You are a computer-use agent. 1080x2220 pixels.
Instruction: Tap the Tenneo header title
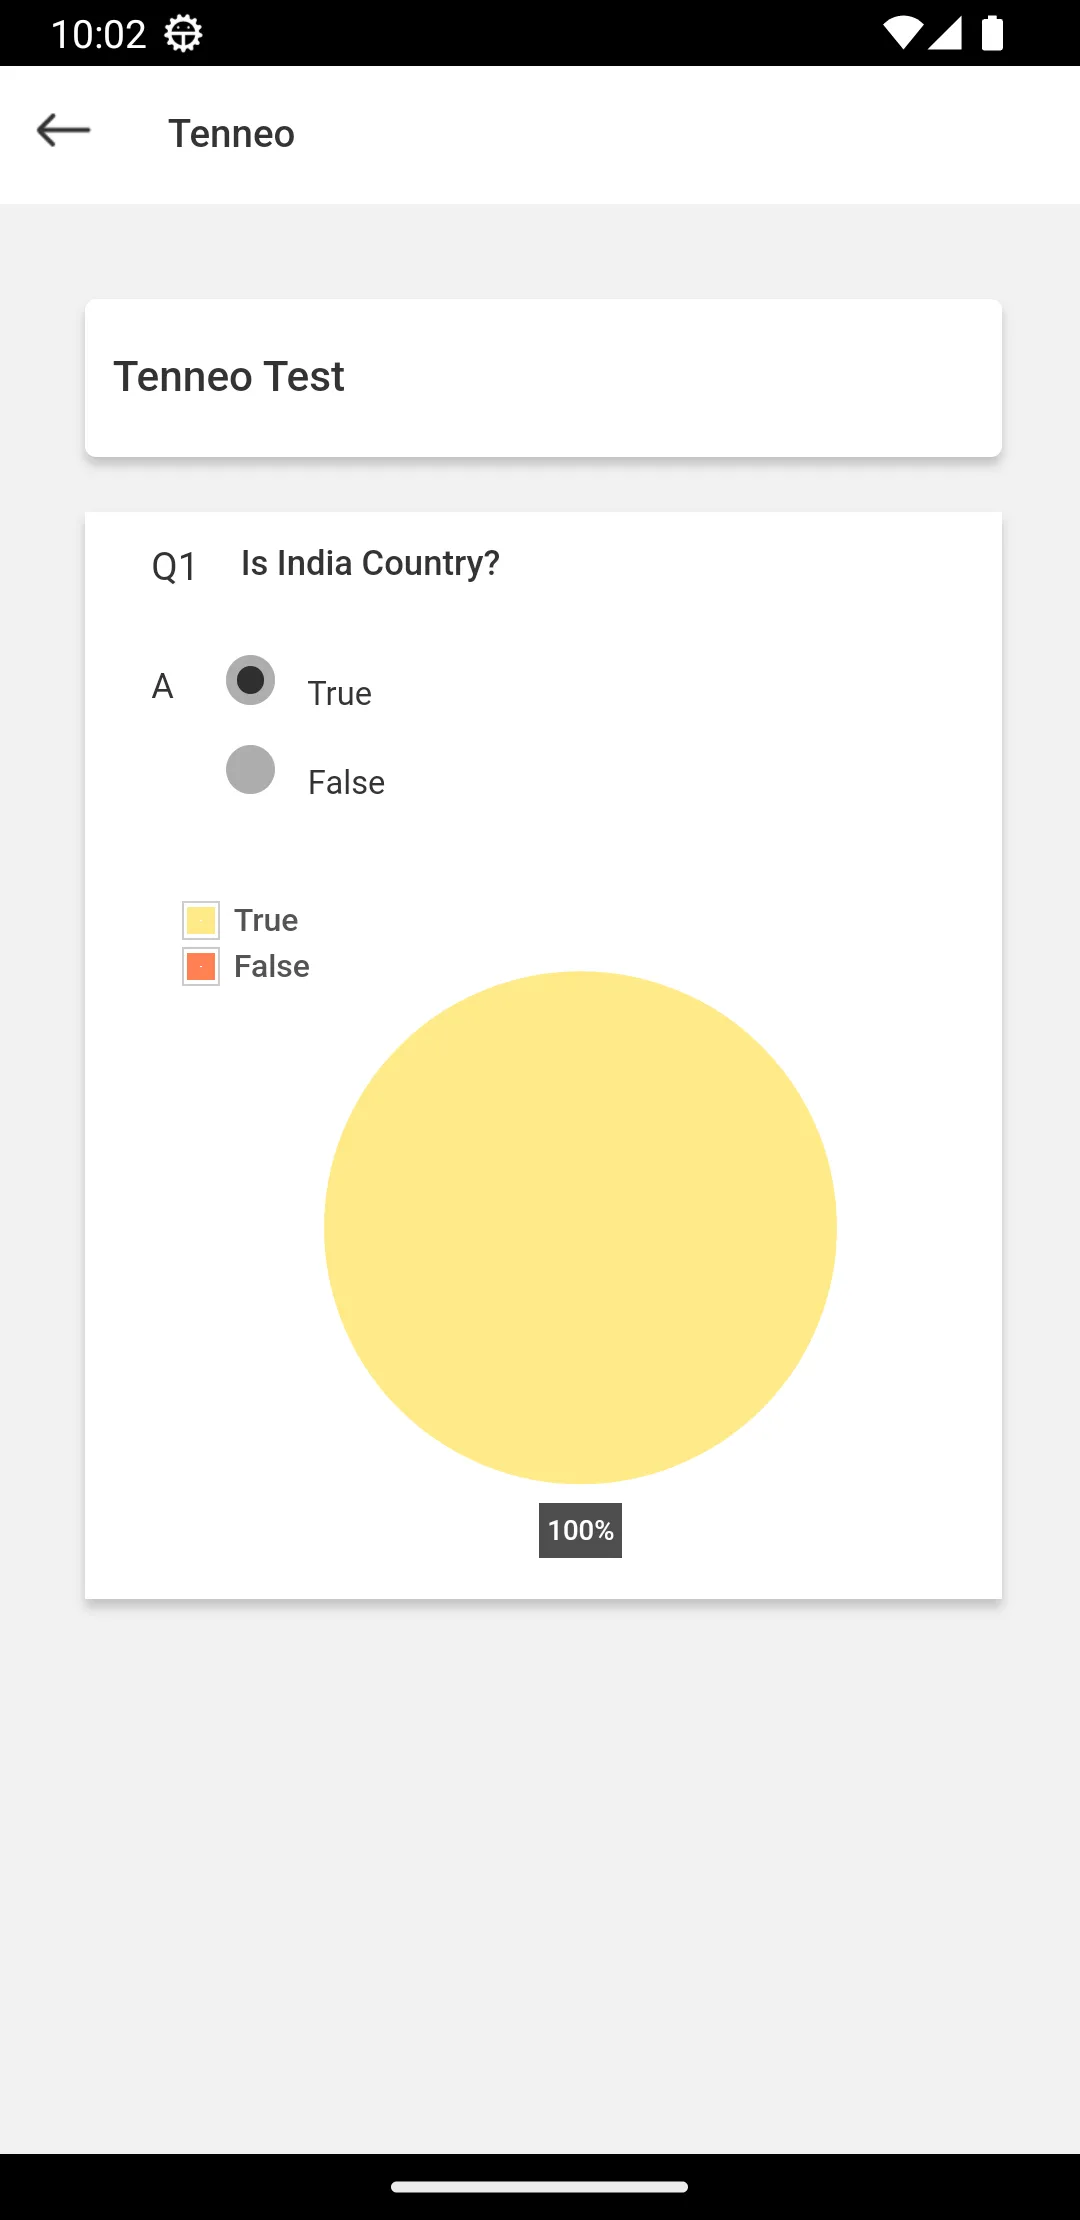(231, 134)
